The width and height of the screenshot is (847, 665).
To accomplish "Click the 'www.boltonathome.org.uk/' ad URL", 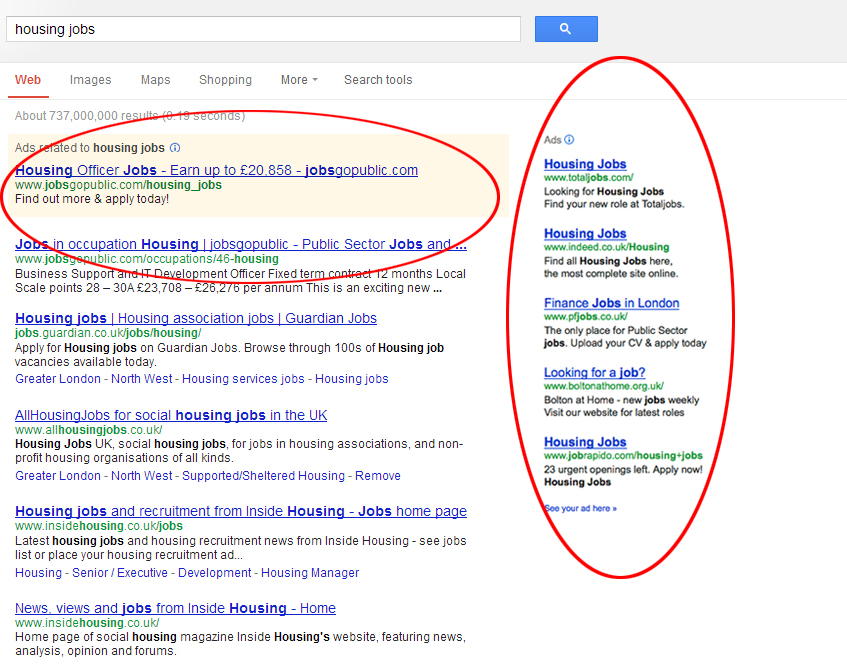I will [604, 386].
